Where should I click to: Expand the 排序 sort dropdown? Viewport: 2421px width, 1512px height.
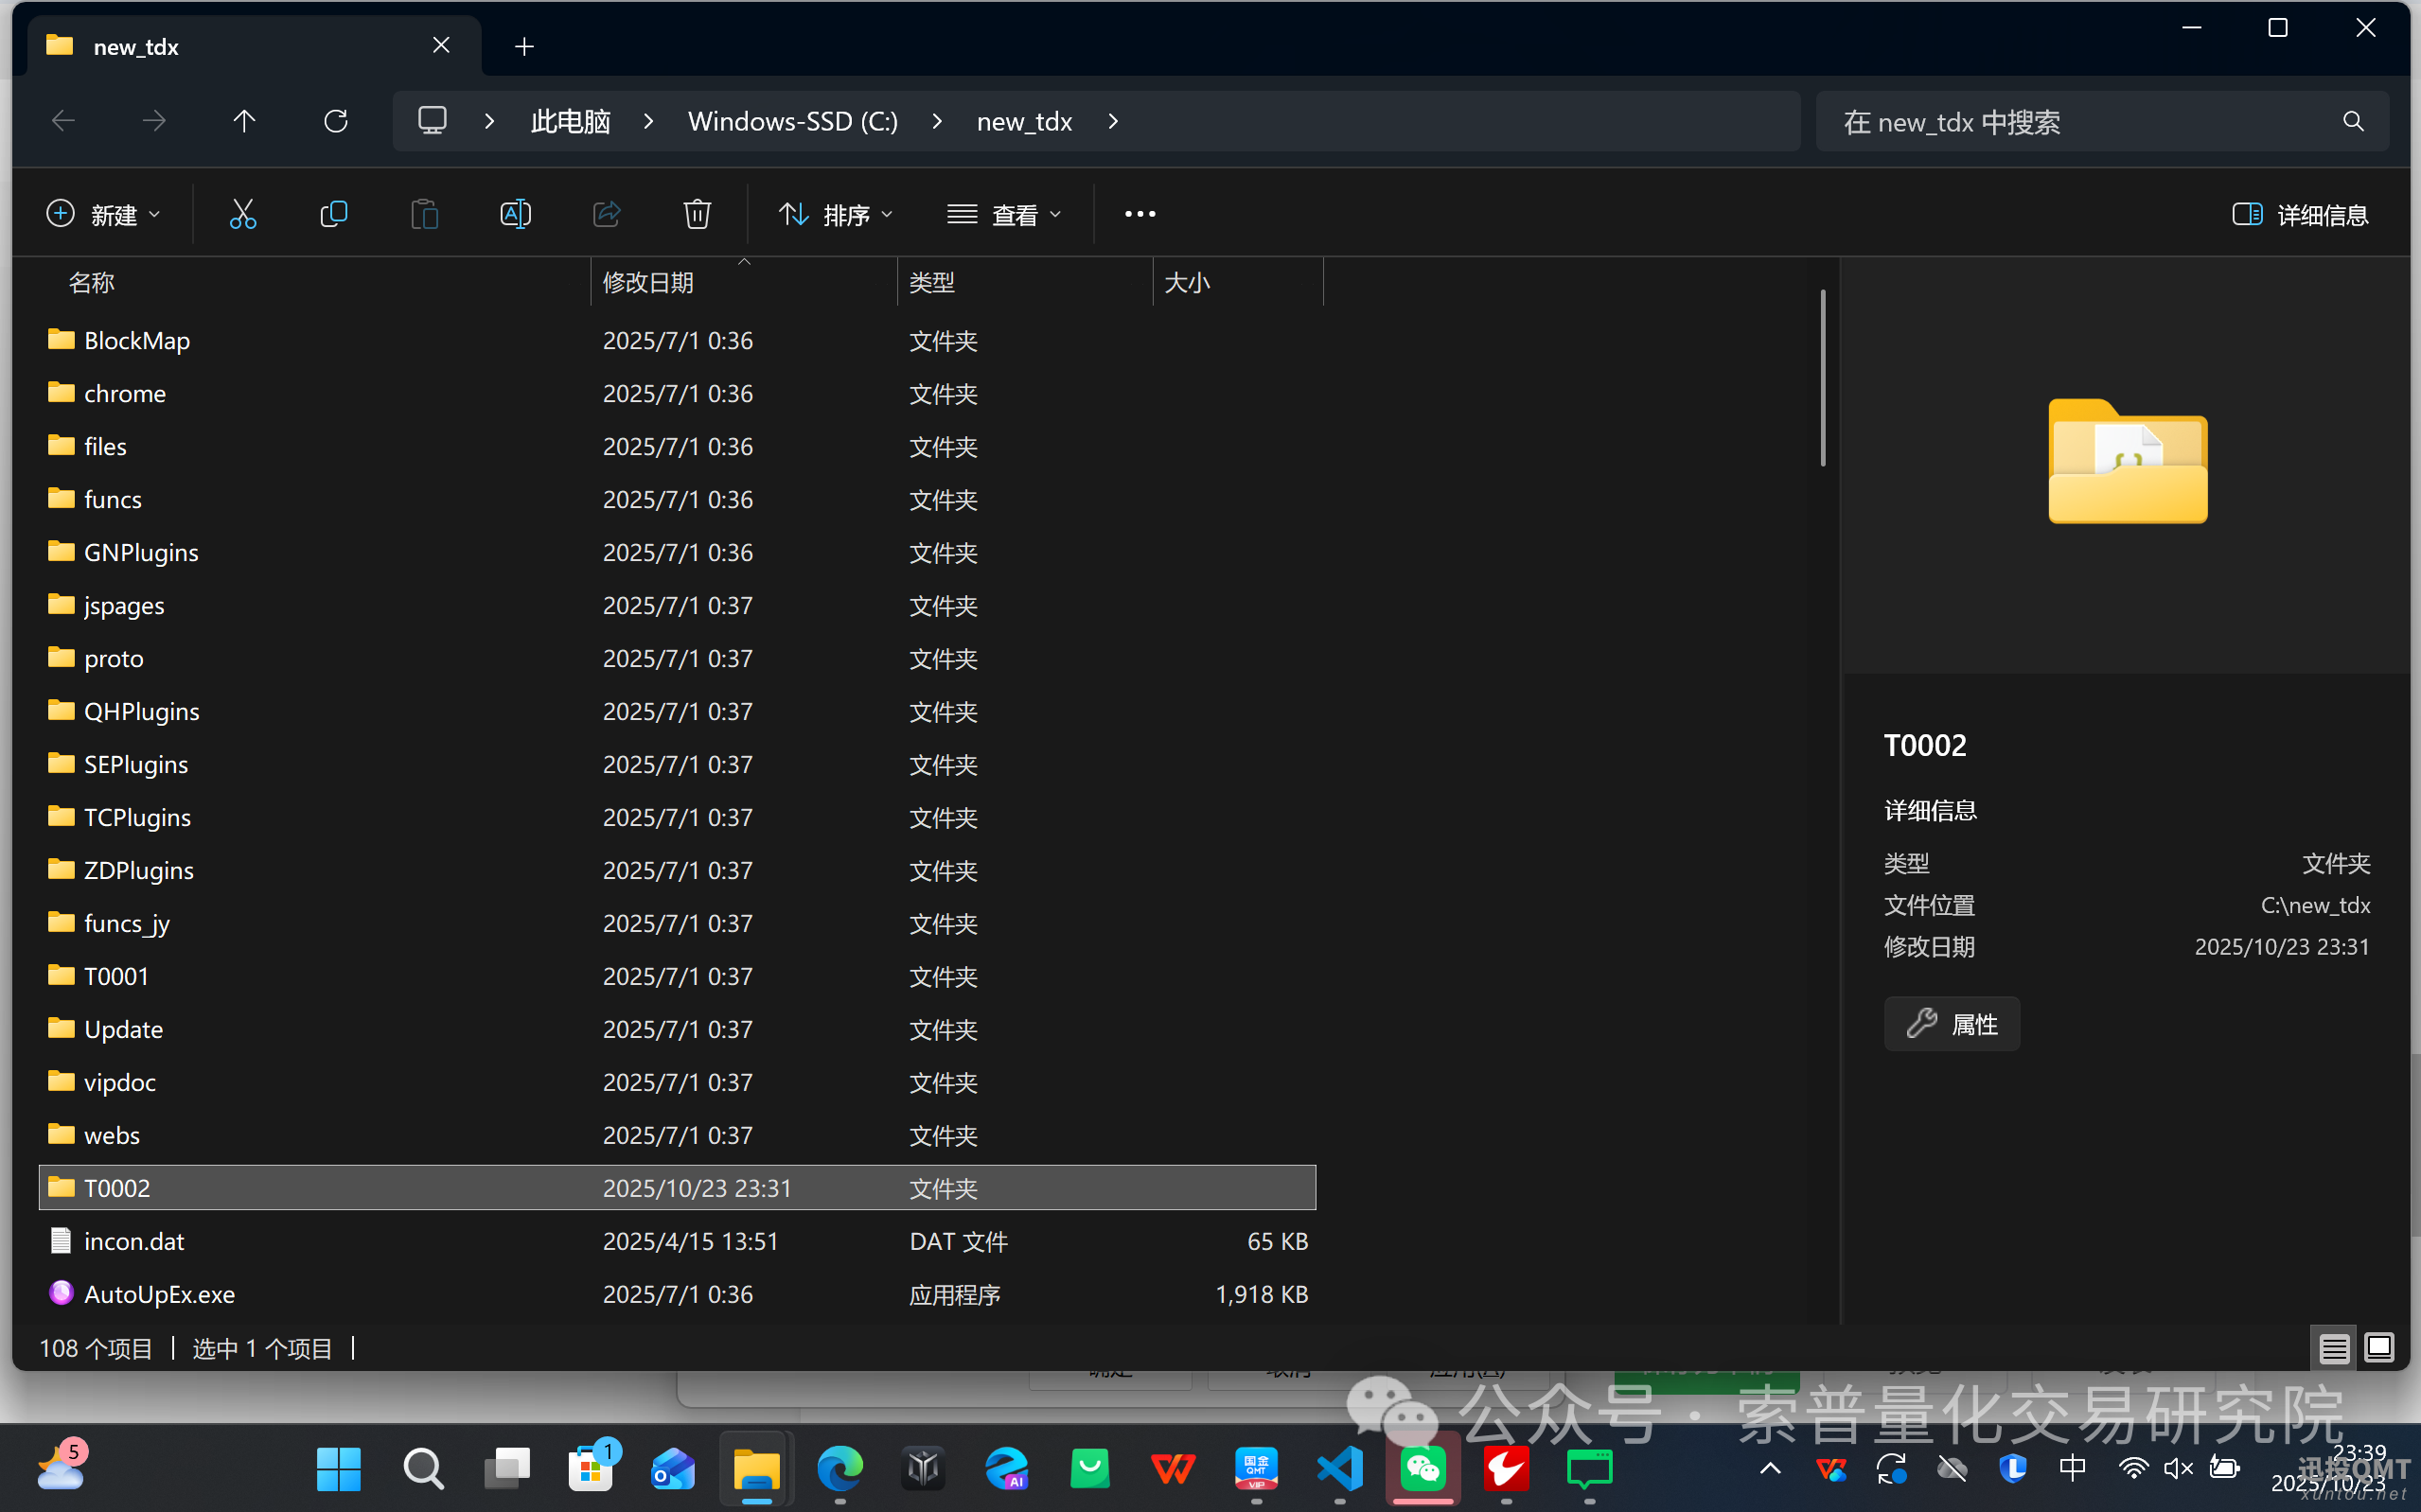(836, 214)
